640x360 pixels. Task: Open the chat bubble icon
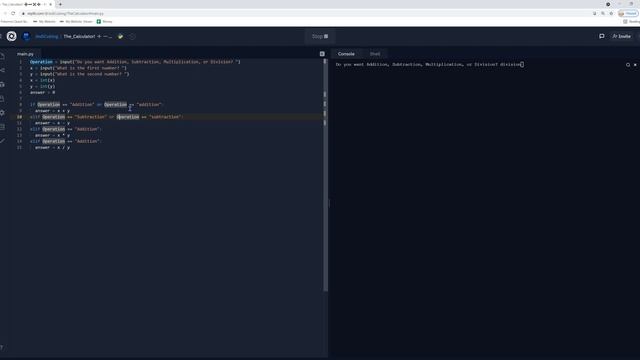(x=602, y=36)
